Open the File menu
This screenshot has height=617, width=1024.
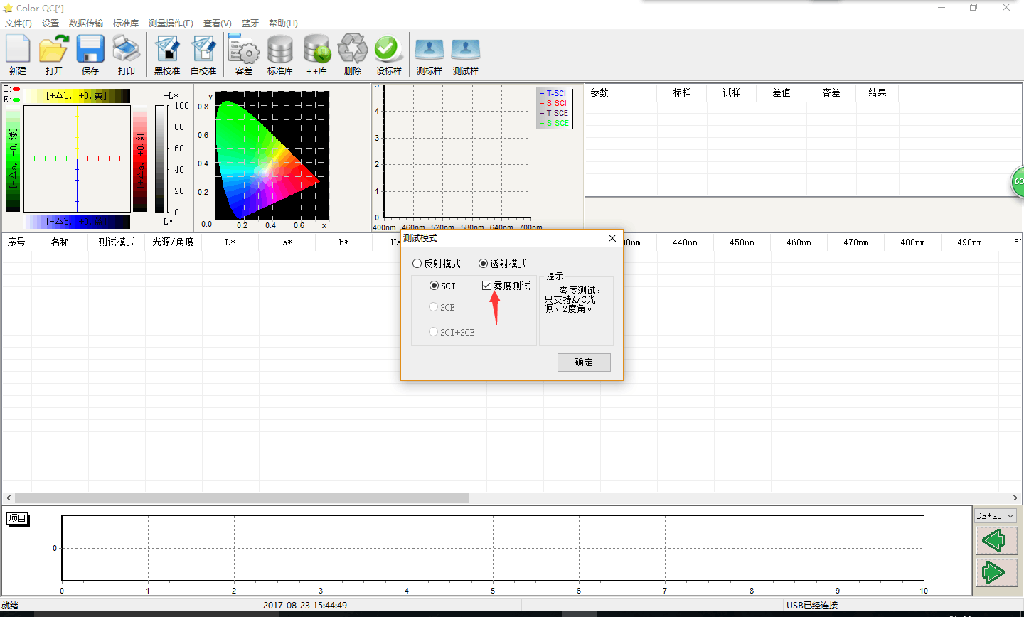click(x=17, y=22)
